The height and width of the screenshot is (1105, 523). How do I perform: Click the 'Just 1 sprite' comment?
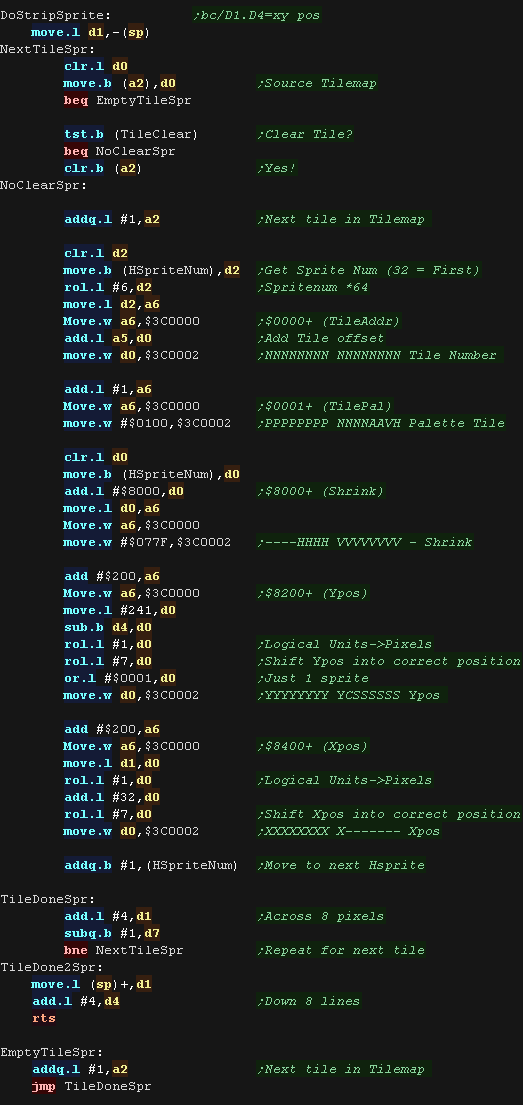(x=312, y=678)
